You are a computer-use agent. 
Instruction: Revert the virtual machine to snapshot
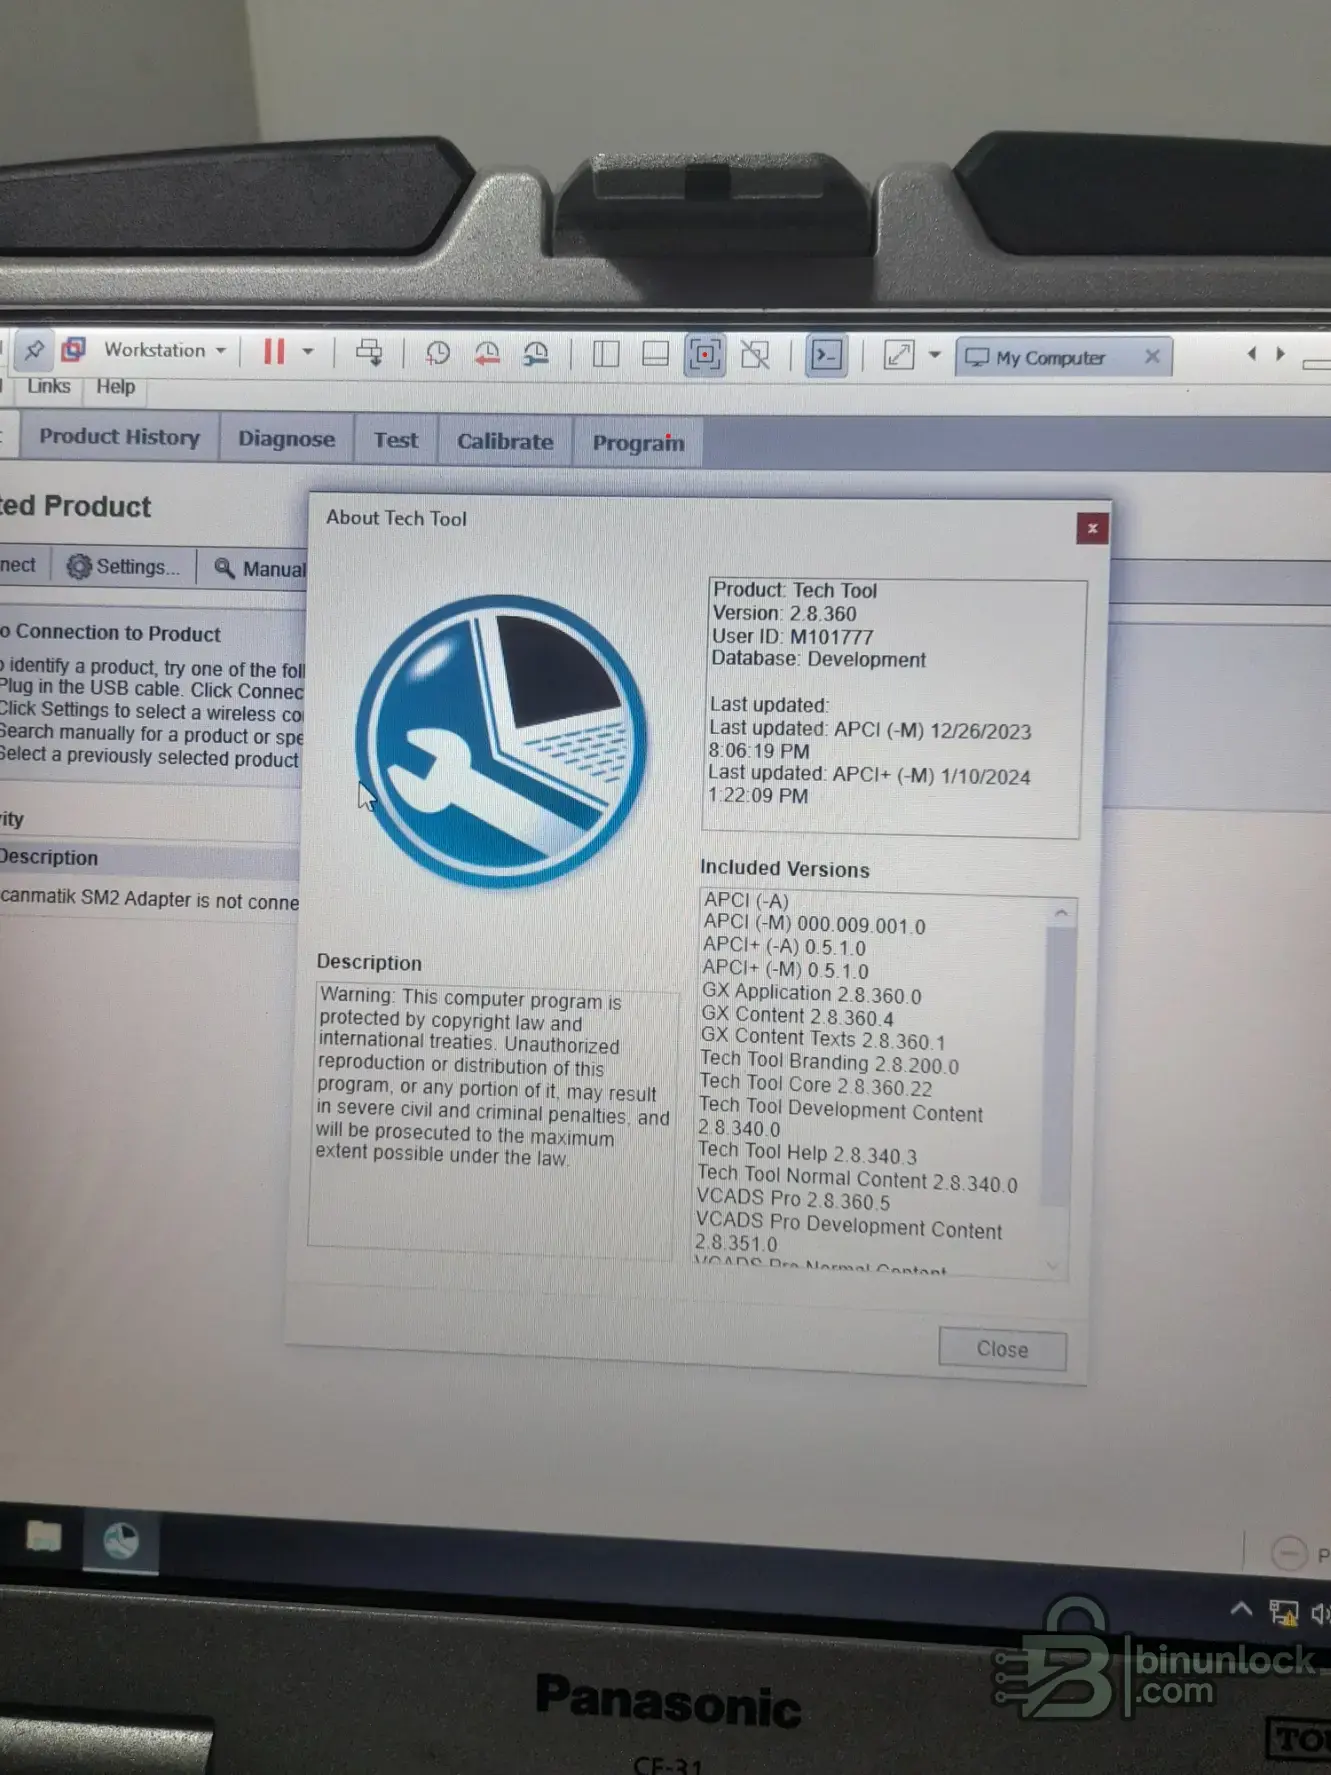487,353
